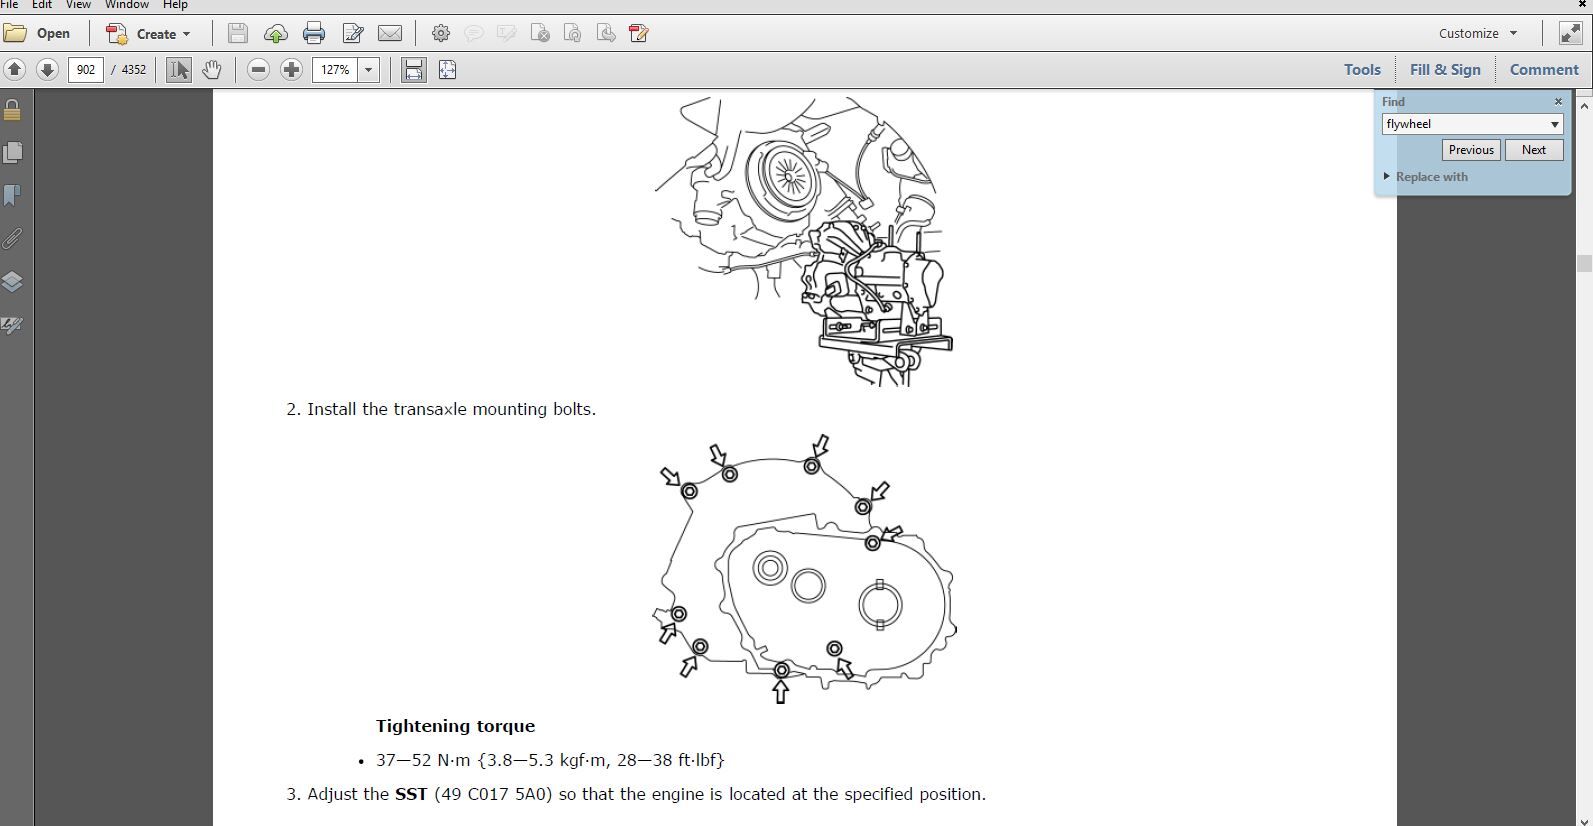Open the Attachments paperclip panel
This screenshot has height=826, width=1593.
[x=13, y=239]
